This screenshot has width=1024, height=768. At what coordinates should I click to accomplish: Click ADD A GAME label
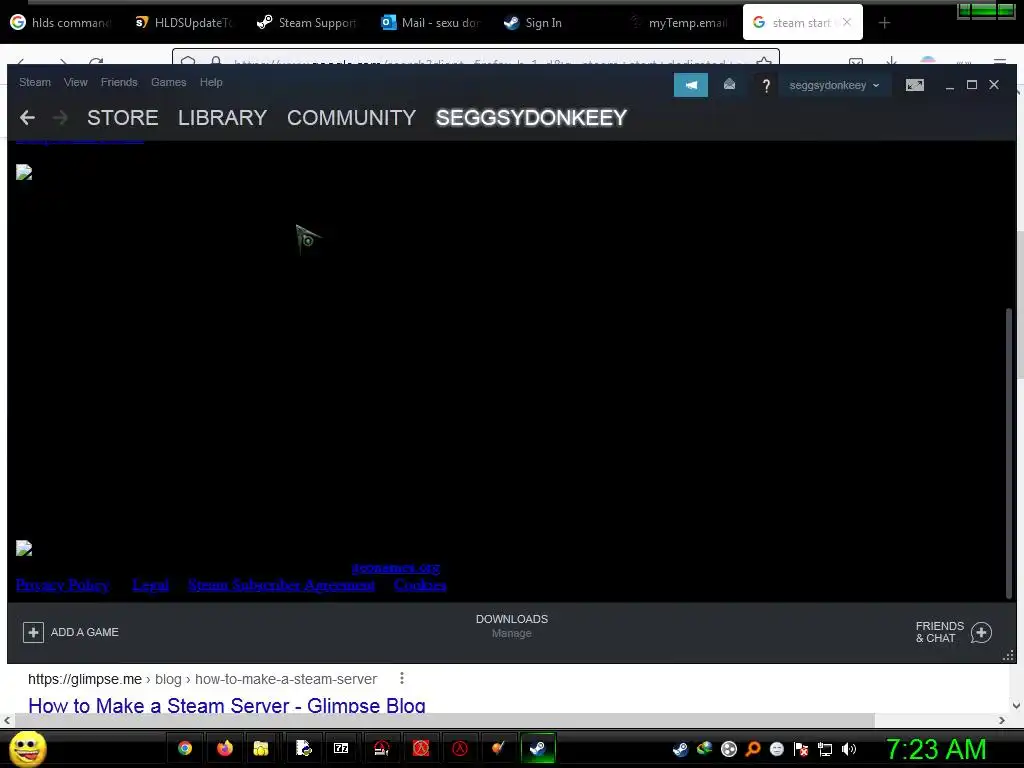(x=85, y=632)
